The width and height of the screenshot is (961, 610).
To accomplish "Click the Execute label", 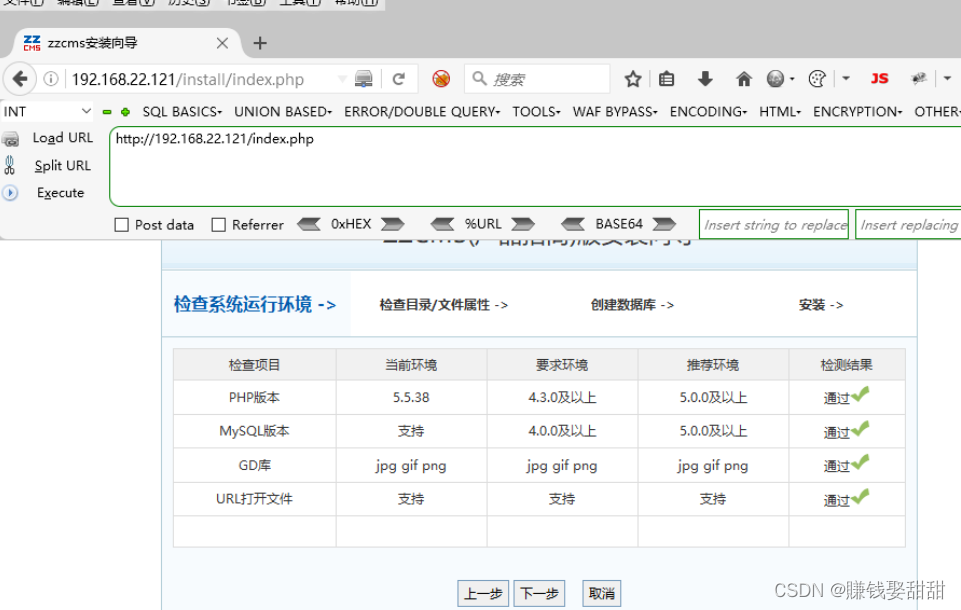I will (60, 193).
